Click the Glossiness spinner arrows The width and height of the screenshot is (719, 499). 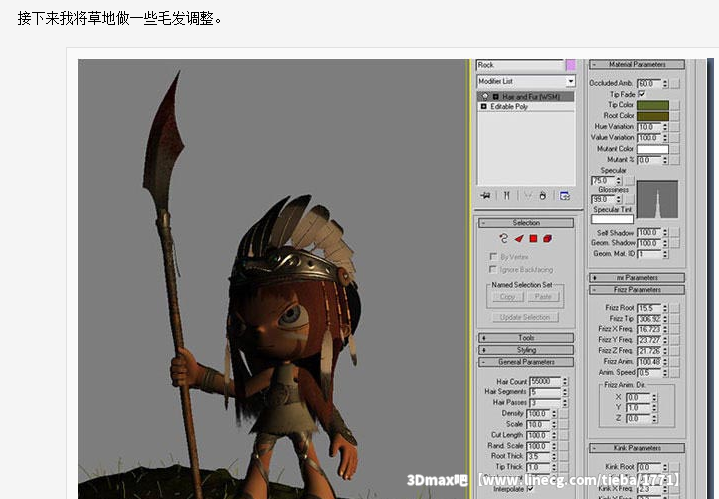point(619,200)
